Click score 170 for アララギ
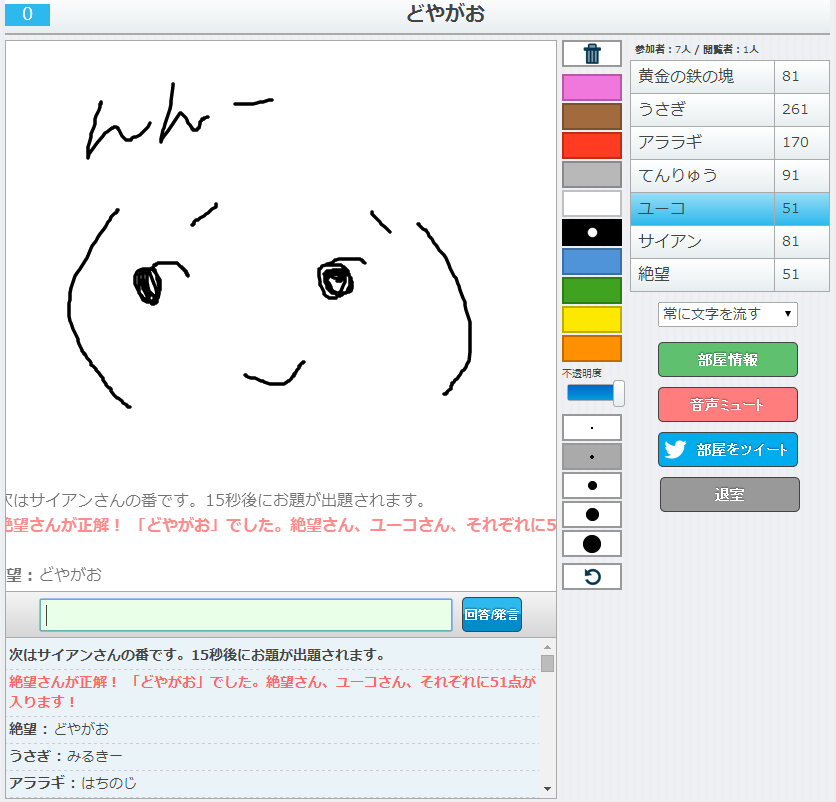This screenshot has width=836, height=802. 795,143
